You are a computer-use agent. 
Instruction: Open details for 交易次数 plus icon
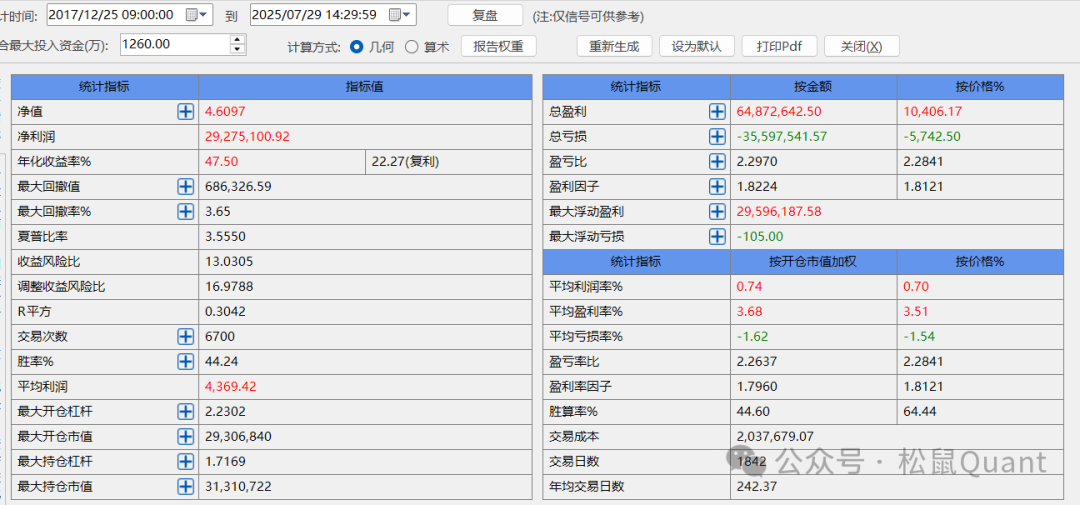185,337
